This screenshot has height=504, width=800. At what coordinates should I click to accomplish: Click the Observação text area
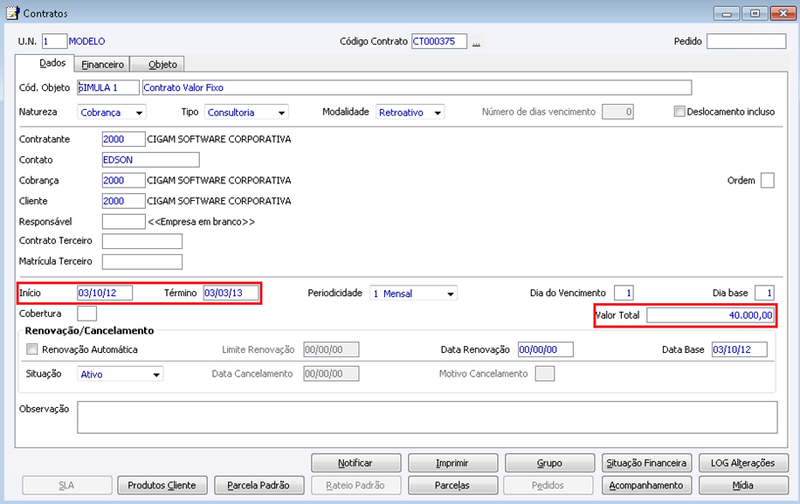click(x=428, y=417)
